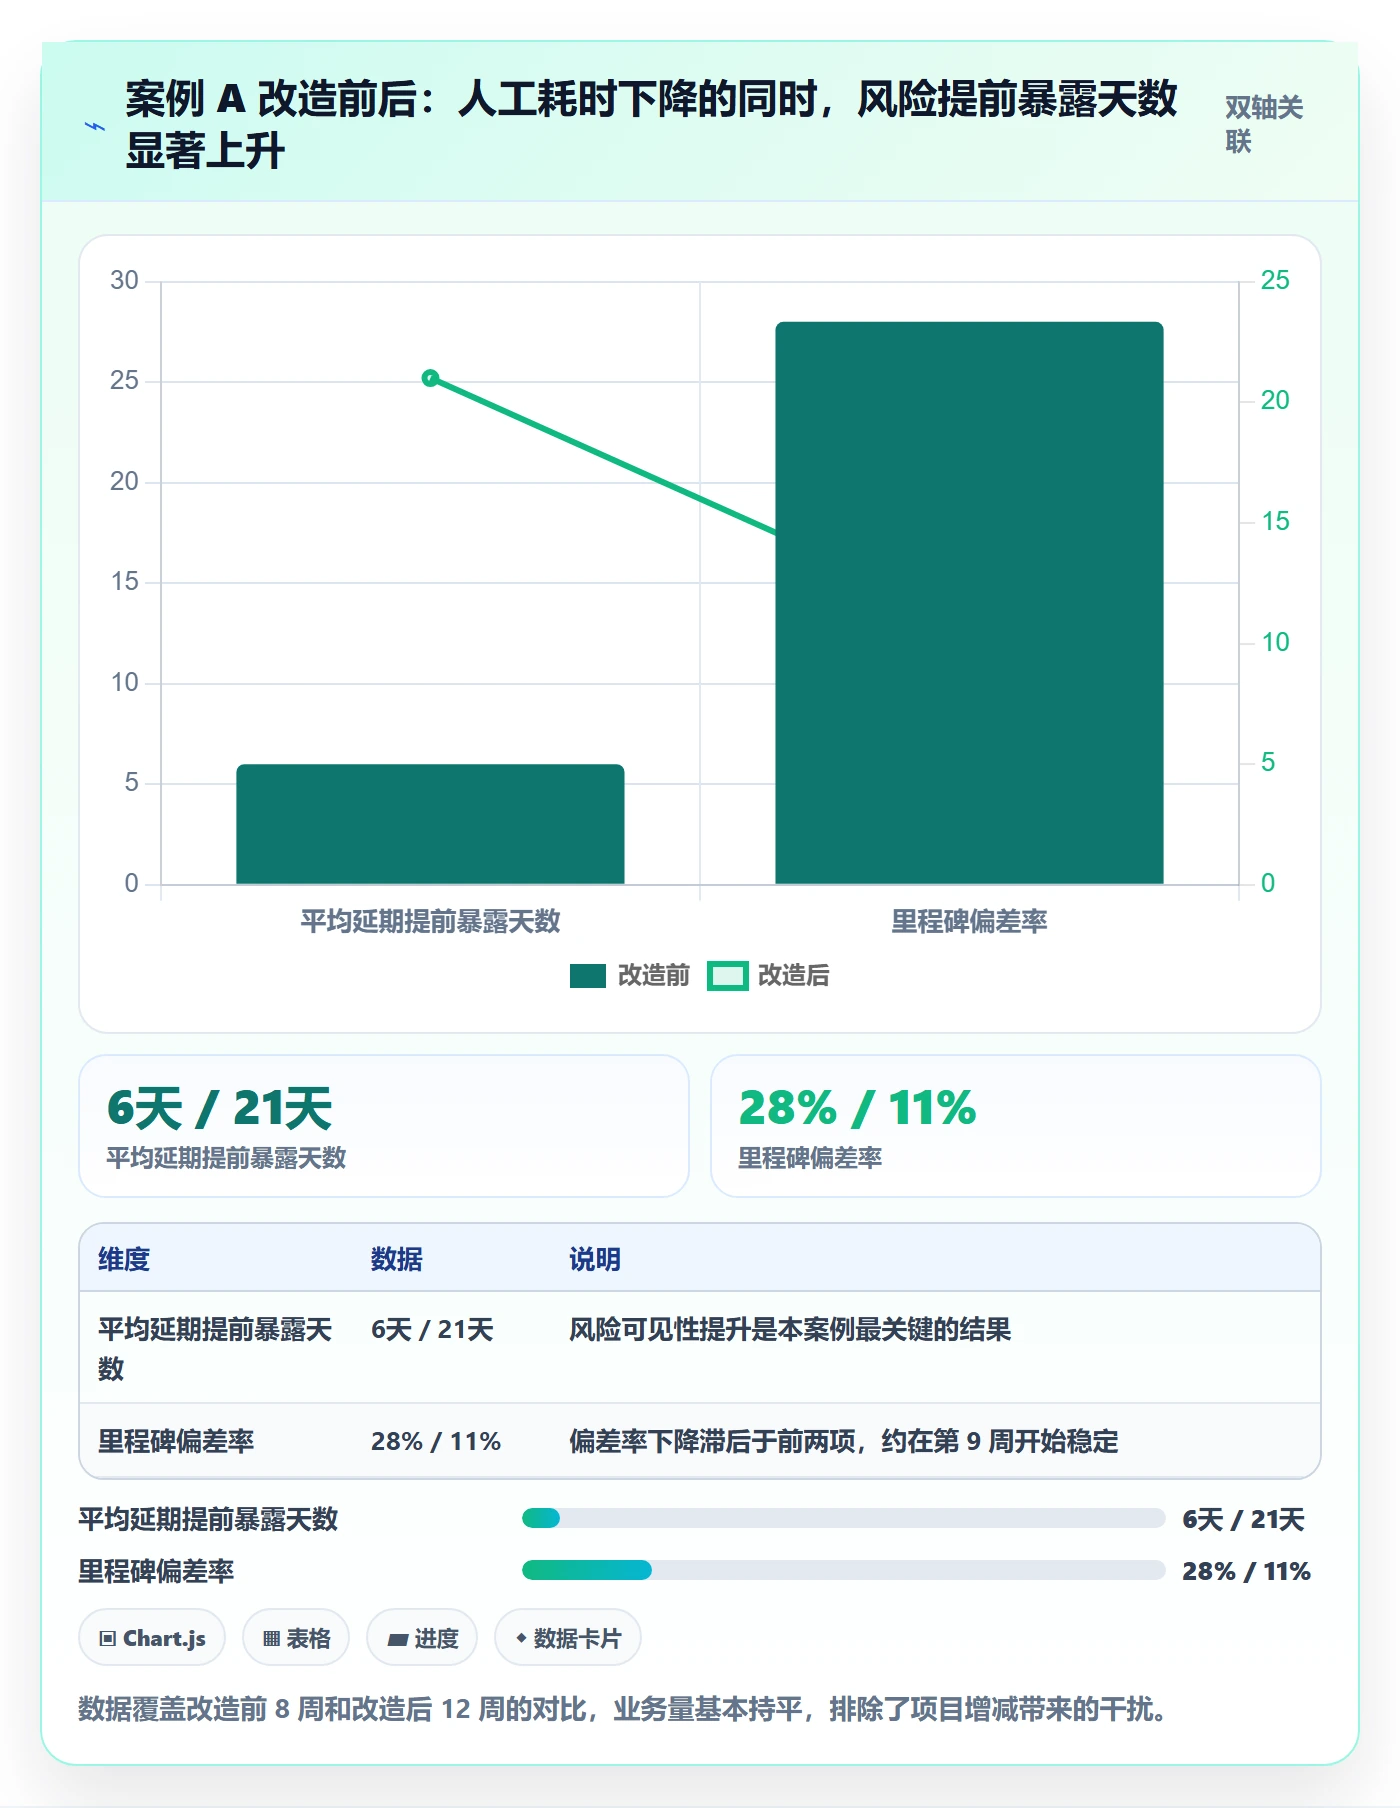Click the table note about 第 9 周开始稳定
1400x1808 pixels.
[x=844, y=1441]
